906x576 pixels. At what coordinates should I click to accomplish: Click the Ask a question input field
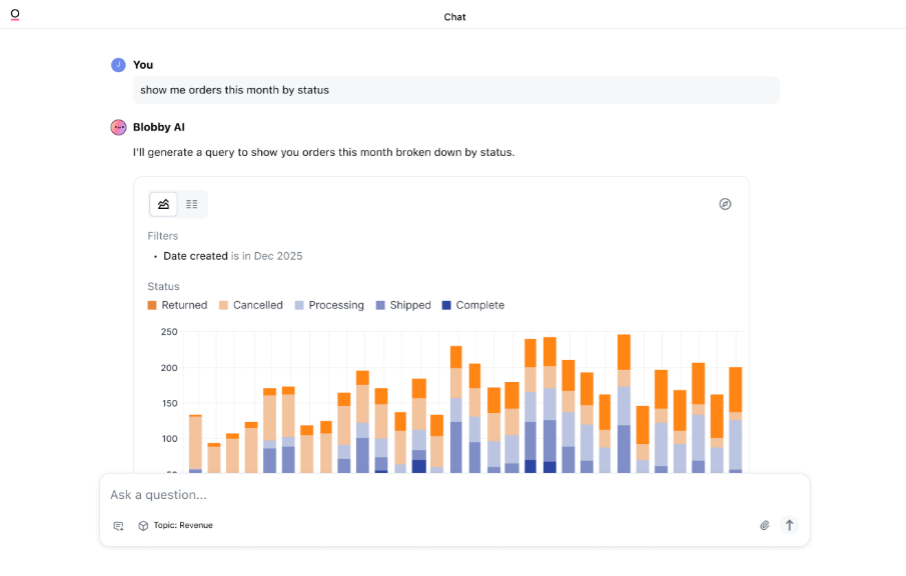[x=300, y=494]
